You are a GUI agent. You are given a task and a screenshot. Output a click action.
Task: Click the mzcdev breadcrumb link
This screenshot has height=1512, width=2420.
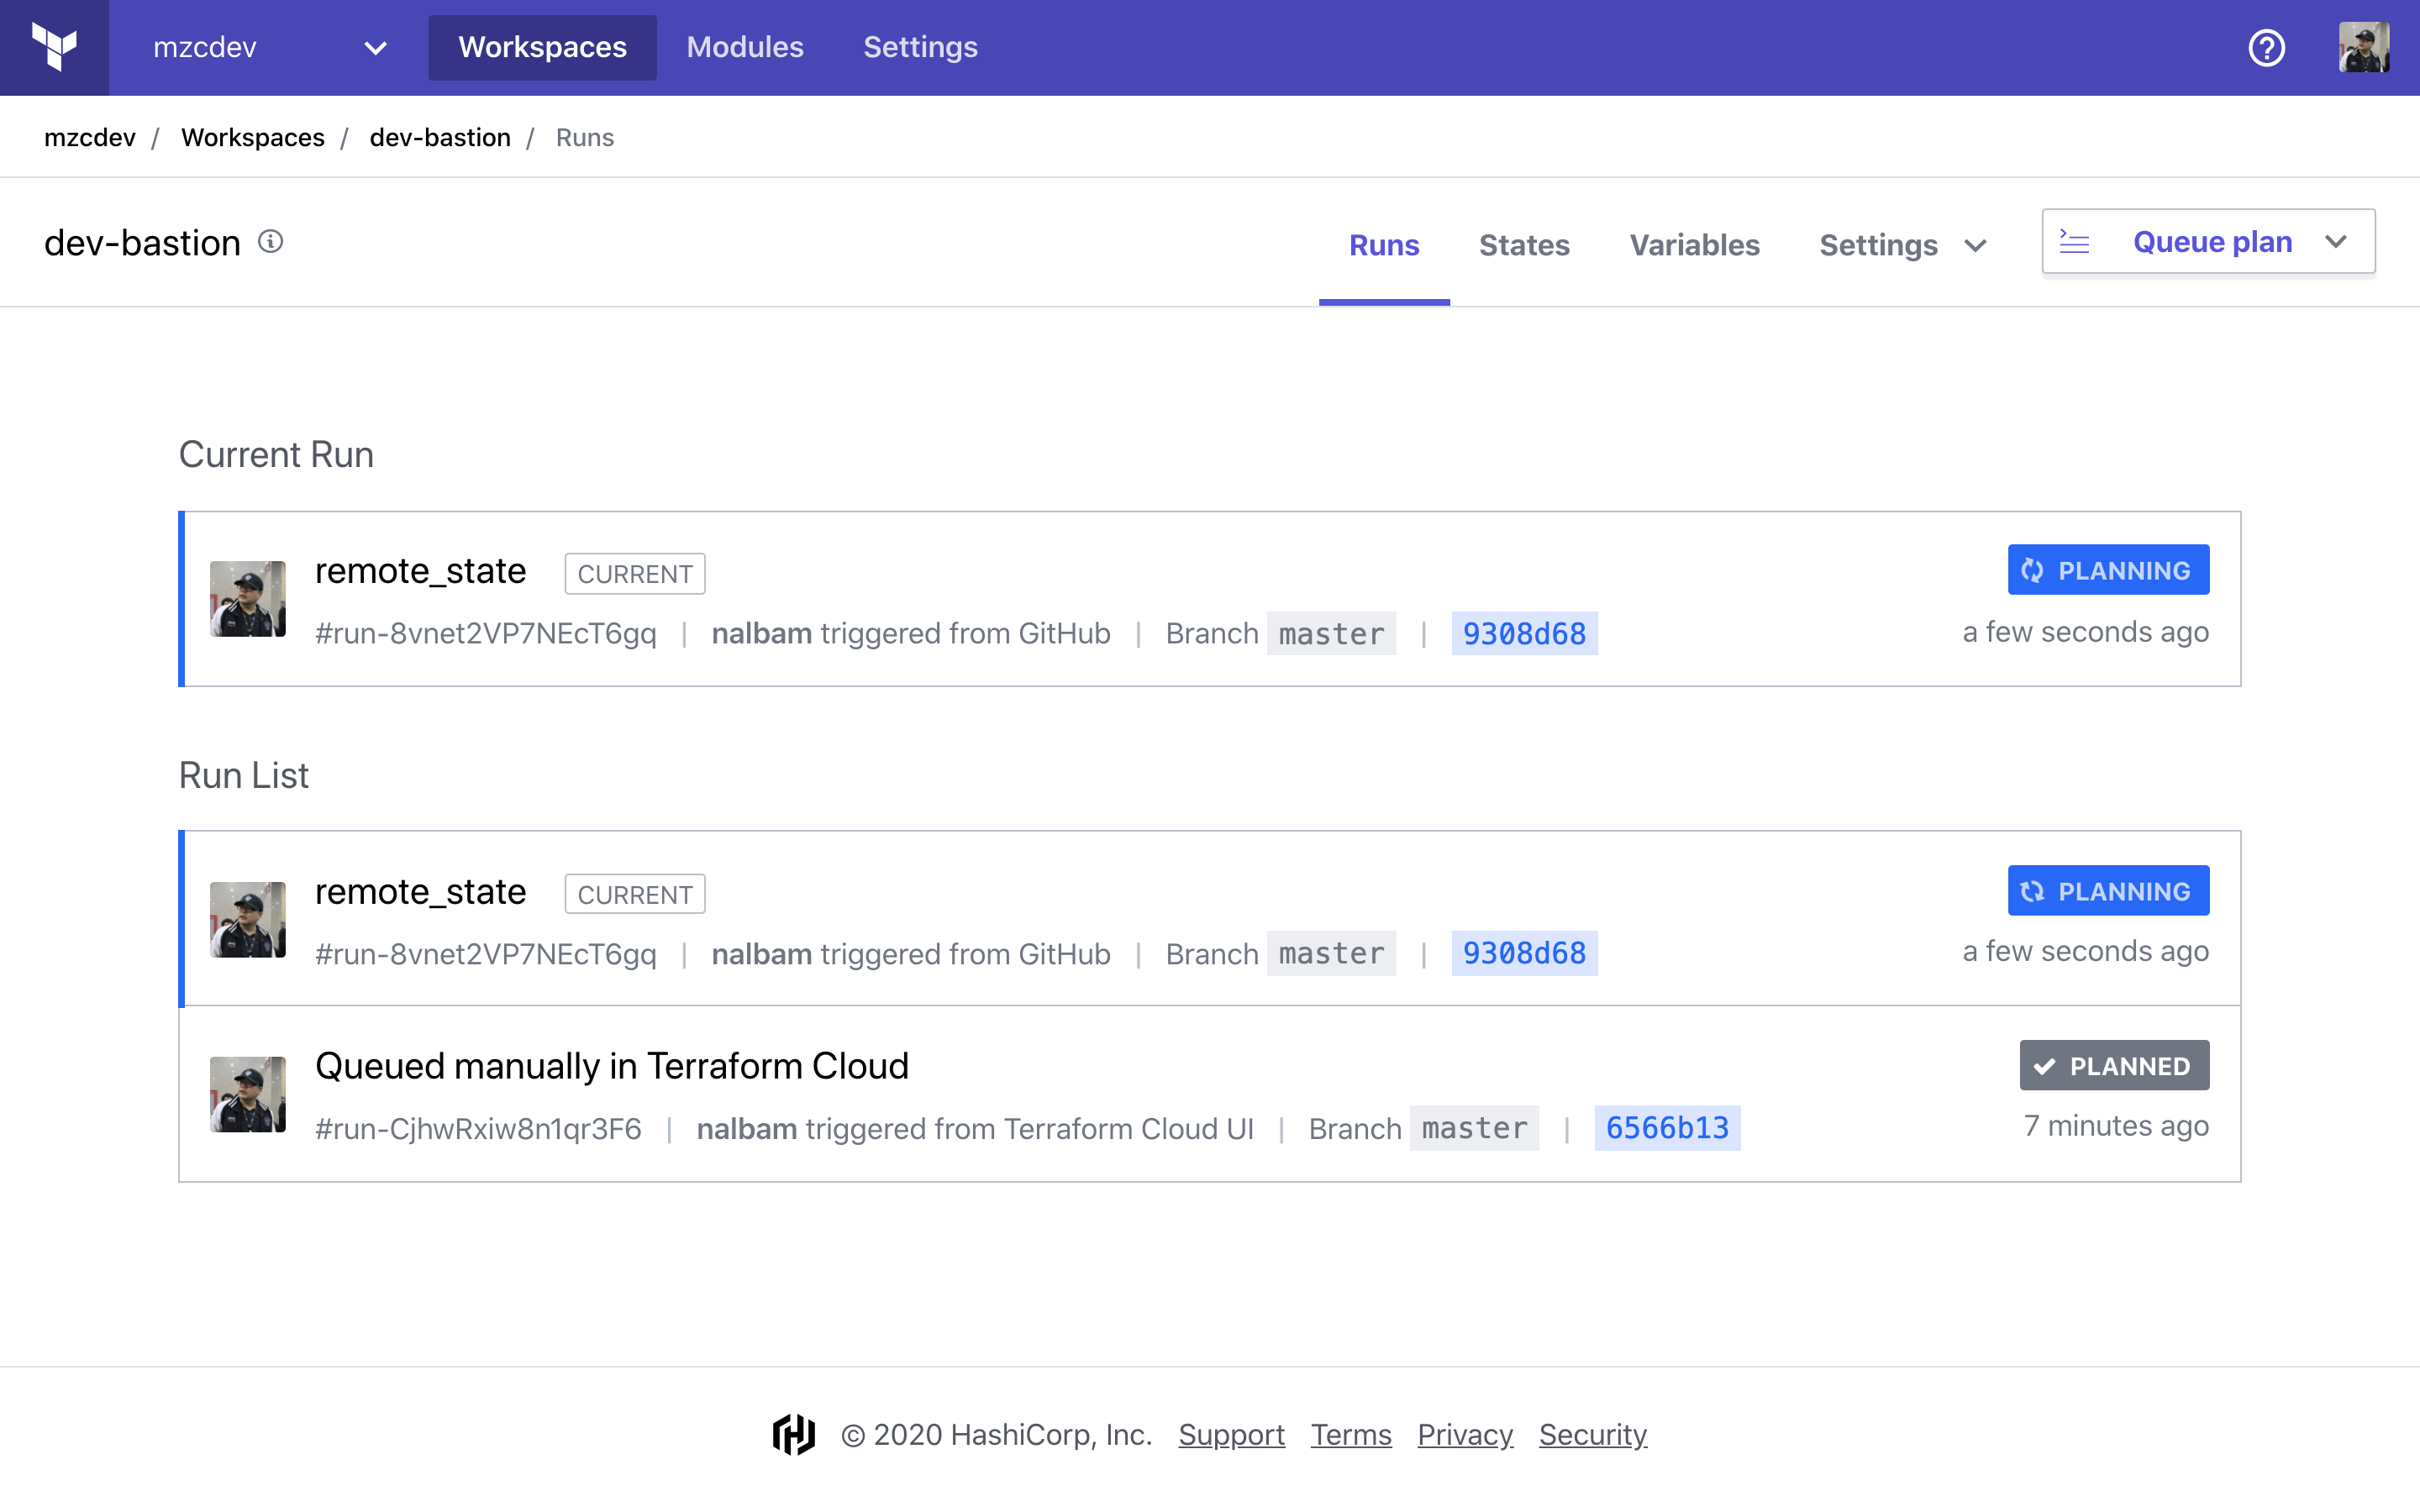pos(90,137)
